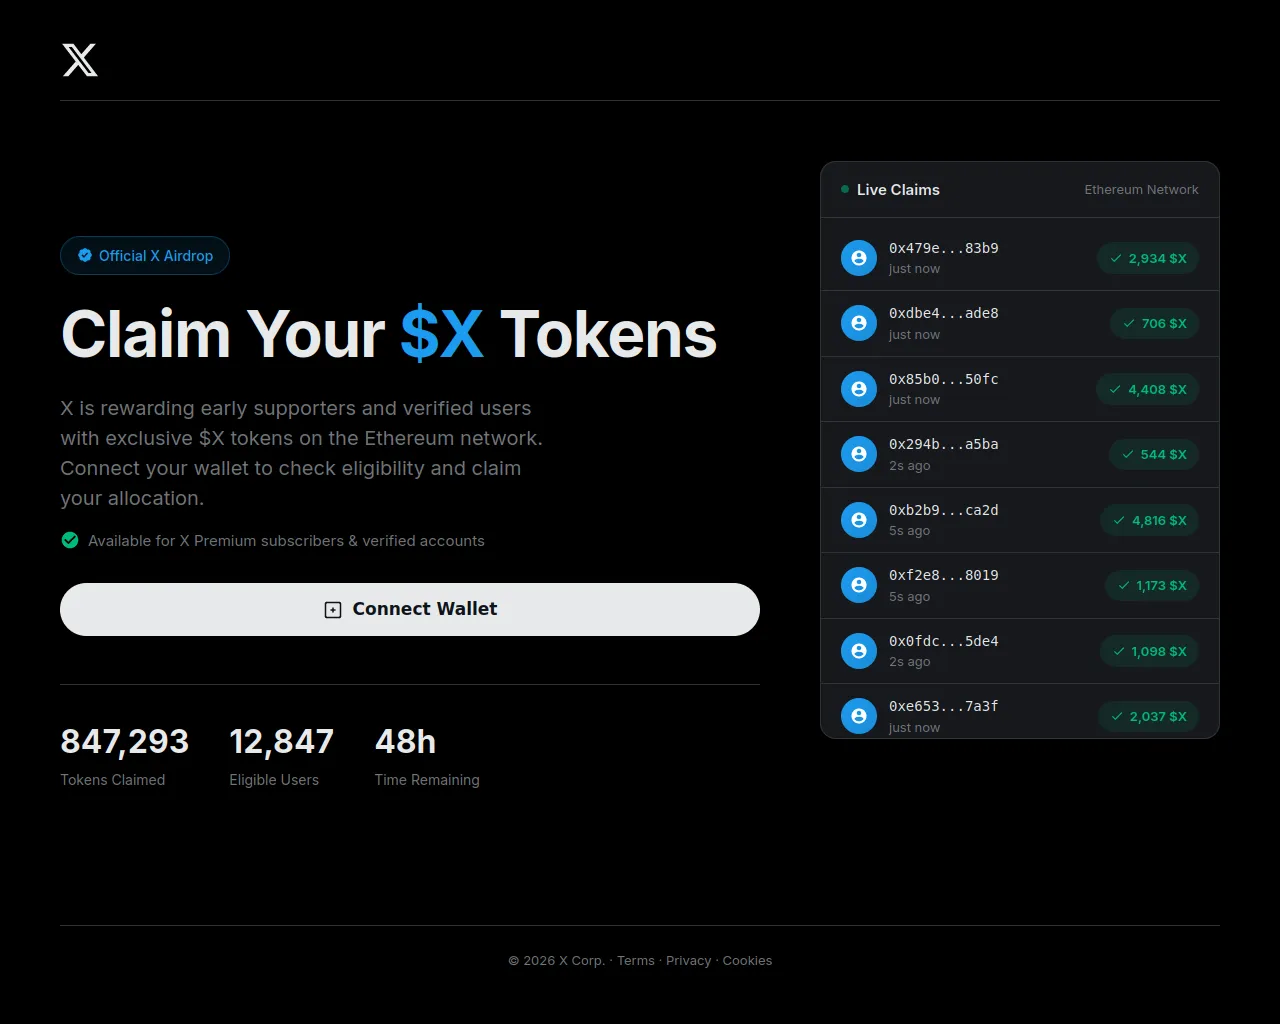
Task: Click the checkmark in the 544 $X badge
Action: coord(1128,454)
